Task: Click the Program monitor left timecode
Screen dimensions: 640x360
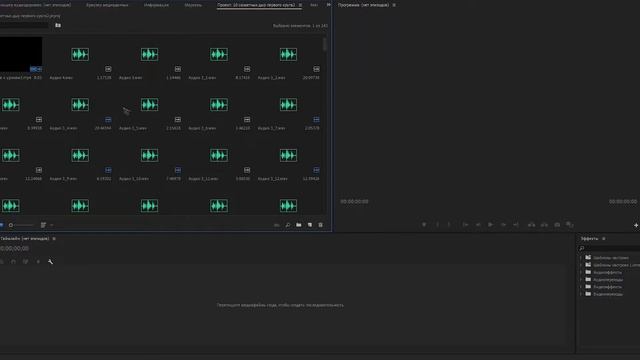Action: (x=354, y=202)
